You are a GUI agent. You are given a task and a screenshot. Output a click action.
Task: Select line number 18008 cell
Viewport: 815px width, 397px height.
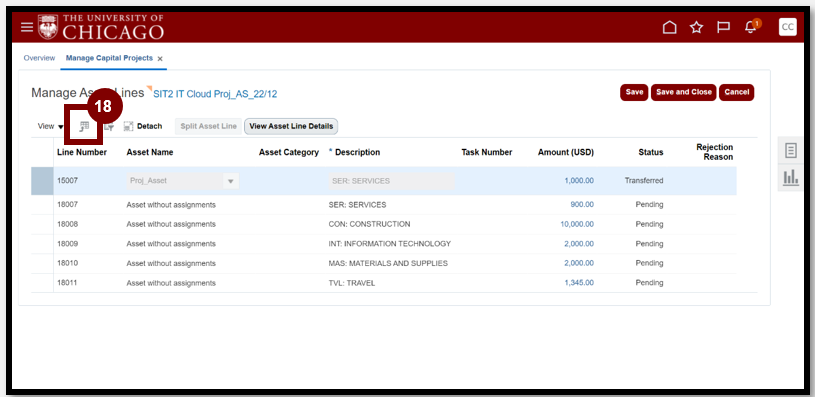(68, 224)
